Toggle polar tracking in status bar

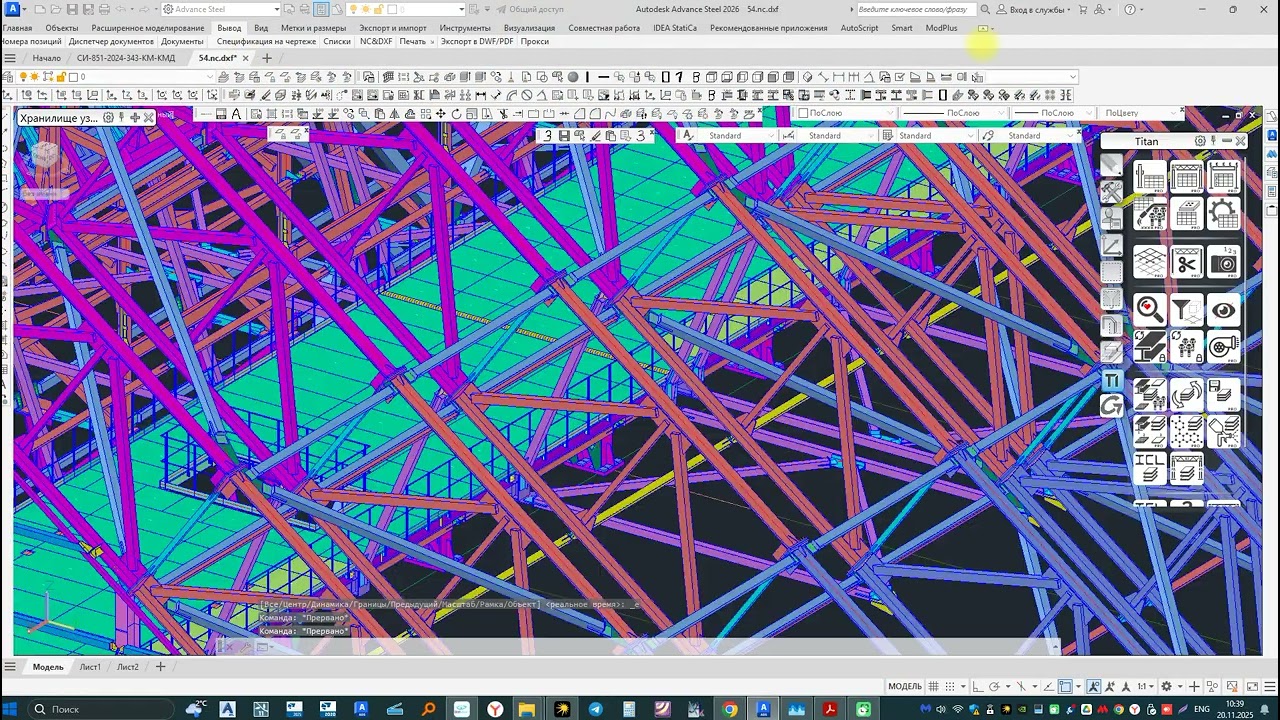995,686
